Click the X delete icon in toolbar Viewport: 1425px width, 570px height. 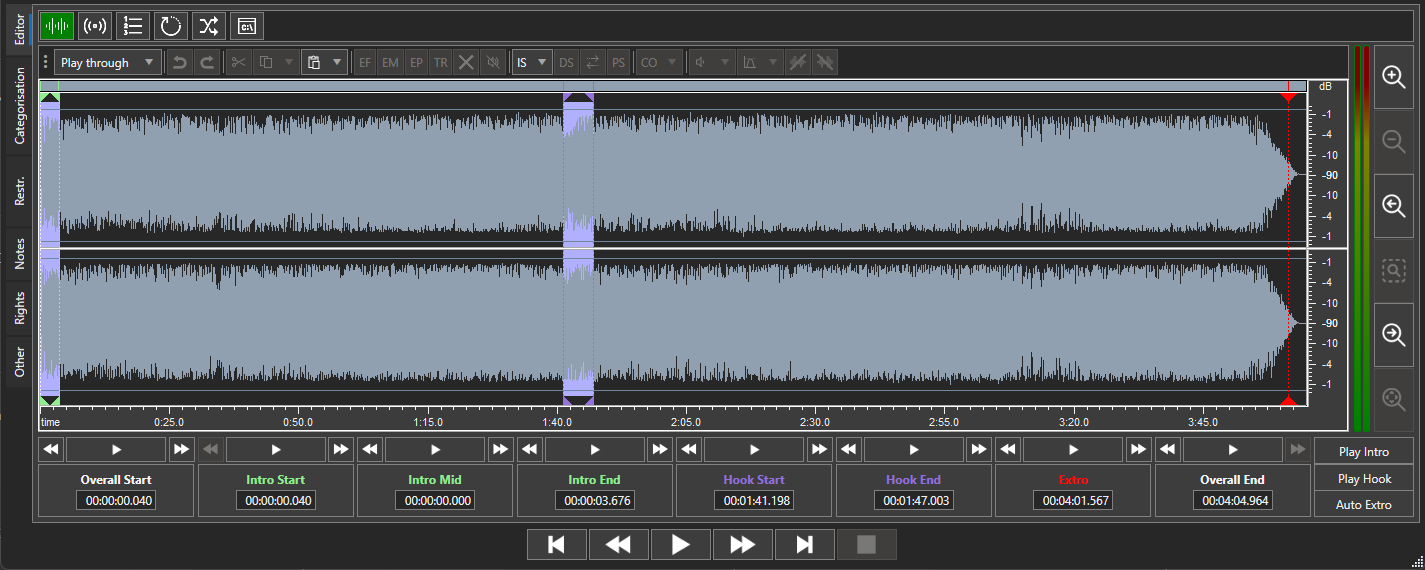click(x=466, y=62)
